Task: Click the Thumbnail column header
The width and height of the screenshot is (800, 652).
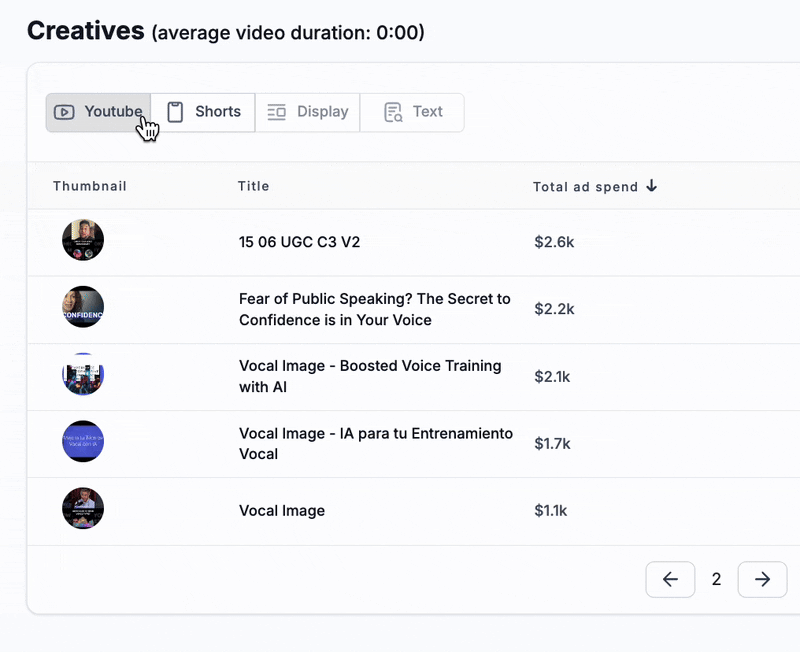Action: [90, 186]
